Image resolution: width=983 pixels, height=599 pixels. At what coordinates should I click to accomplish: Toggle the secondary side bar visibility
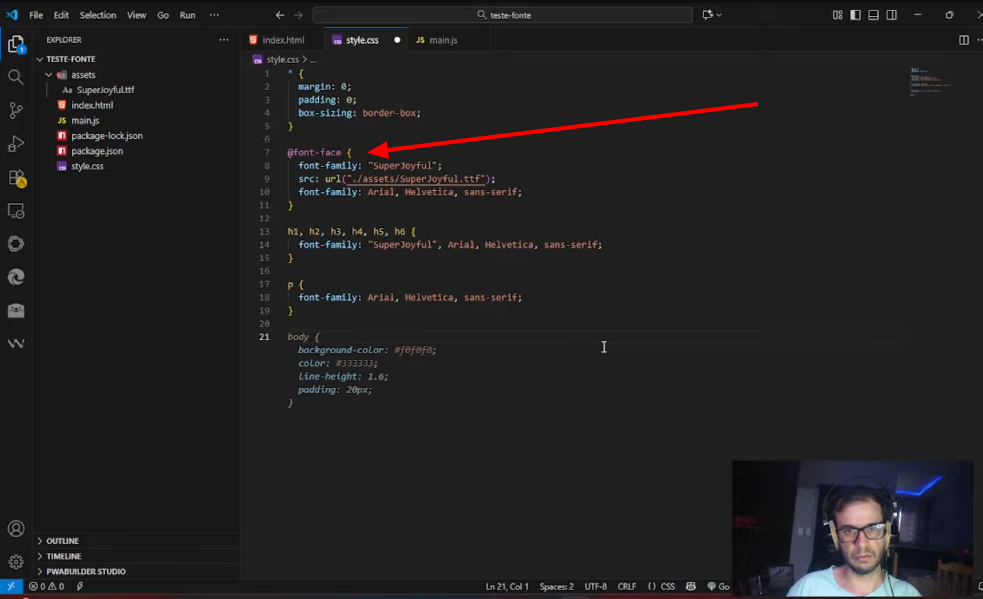tap(891, 15)
